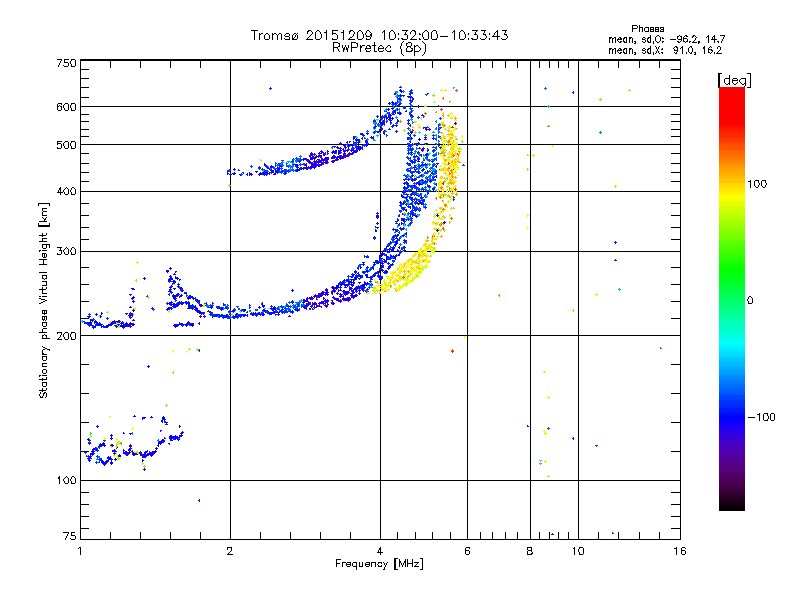The width and height of the screenshot is (800, 600).
Task: Click the isolated red echo point below 200 km
Action: pos(453,351)
